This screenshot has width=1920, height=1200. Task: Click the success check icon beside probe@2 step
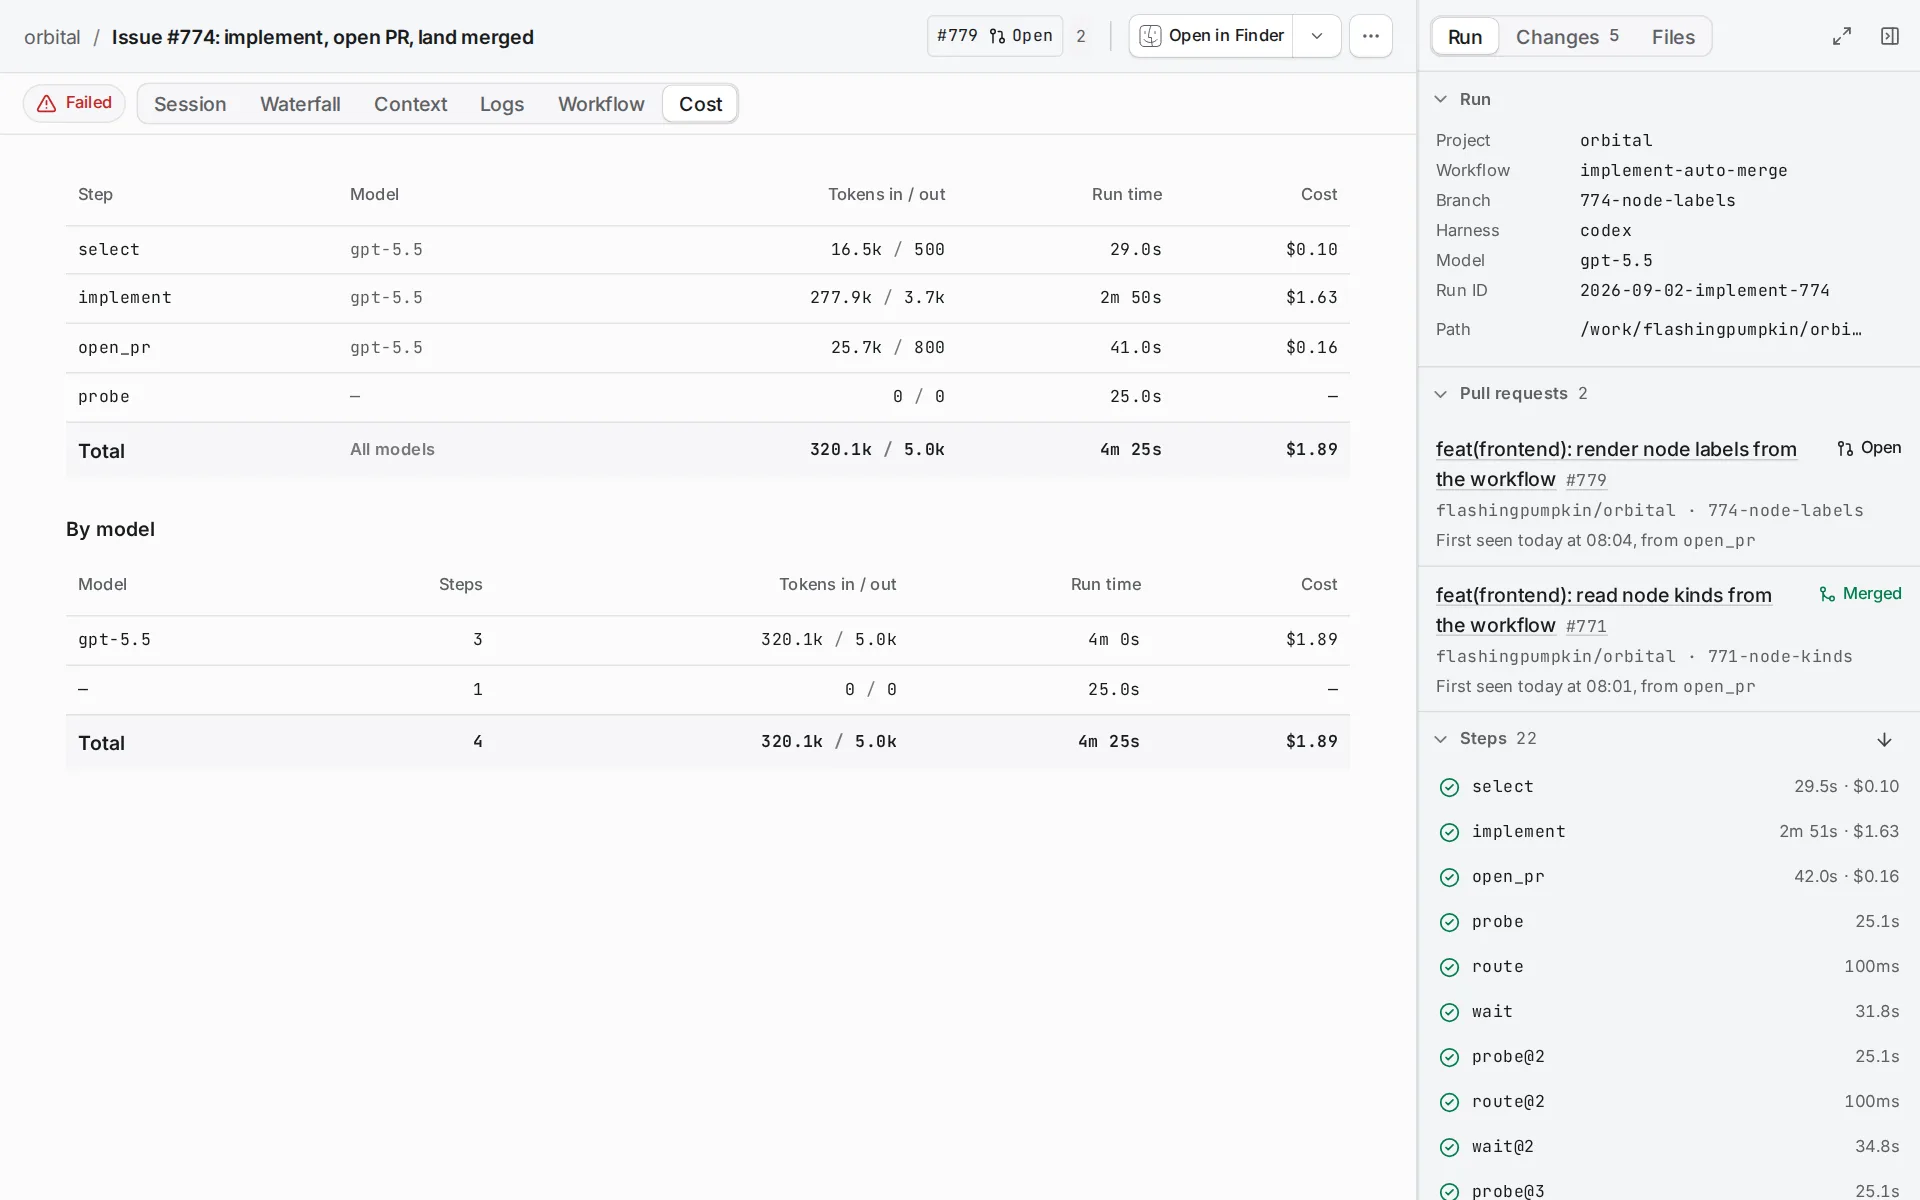tap(1449, 1058)
